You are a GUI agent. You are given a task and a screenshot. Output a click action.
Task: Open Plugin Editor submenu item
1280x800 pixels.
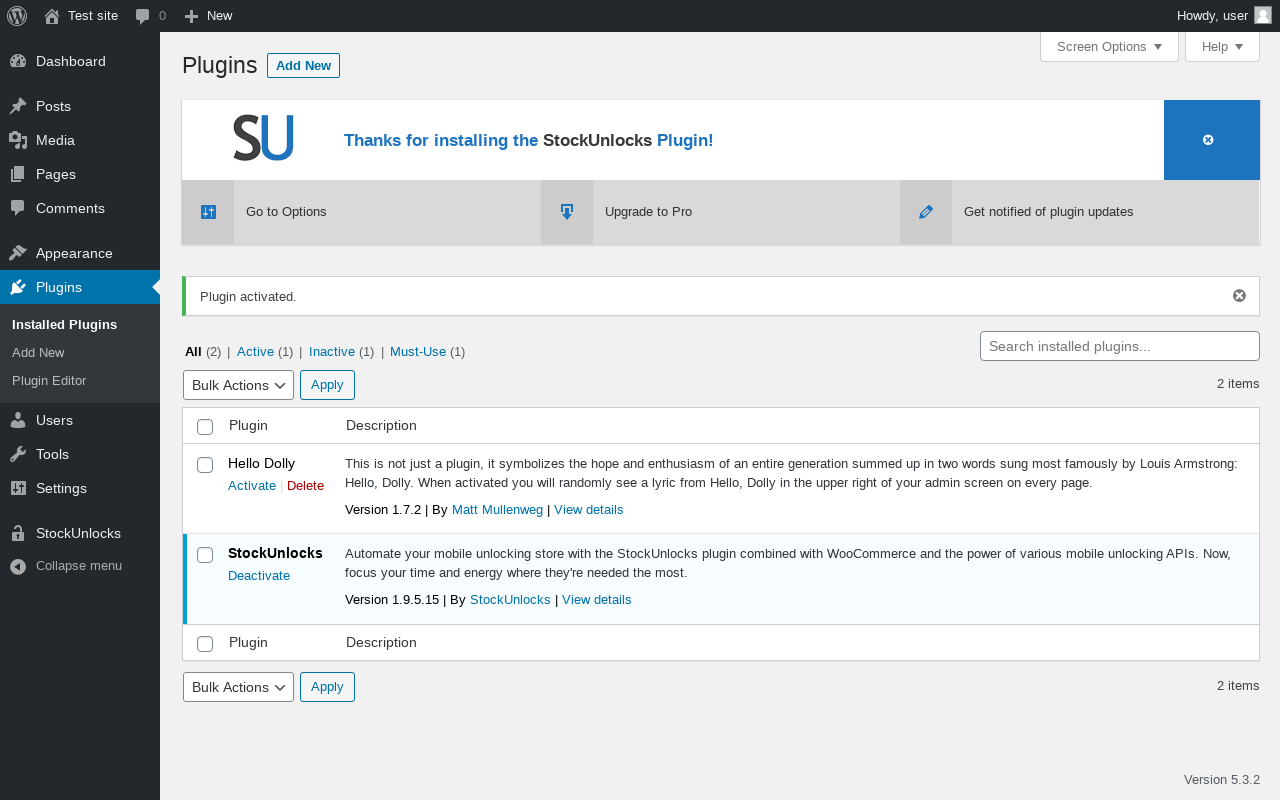(x=49, y=381)
